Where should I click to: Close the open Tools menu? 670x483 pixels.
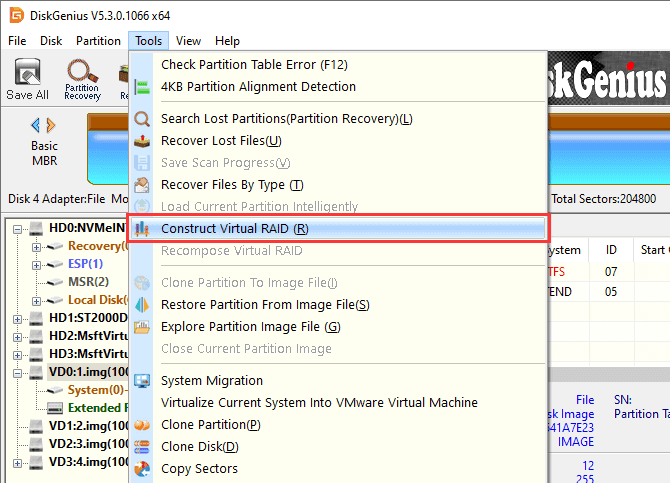pyautogui.click(x=148, y=41)
